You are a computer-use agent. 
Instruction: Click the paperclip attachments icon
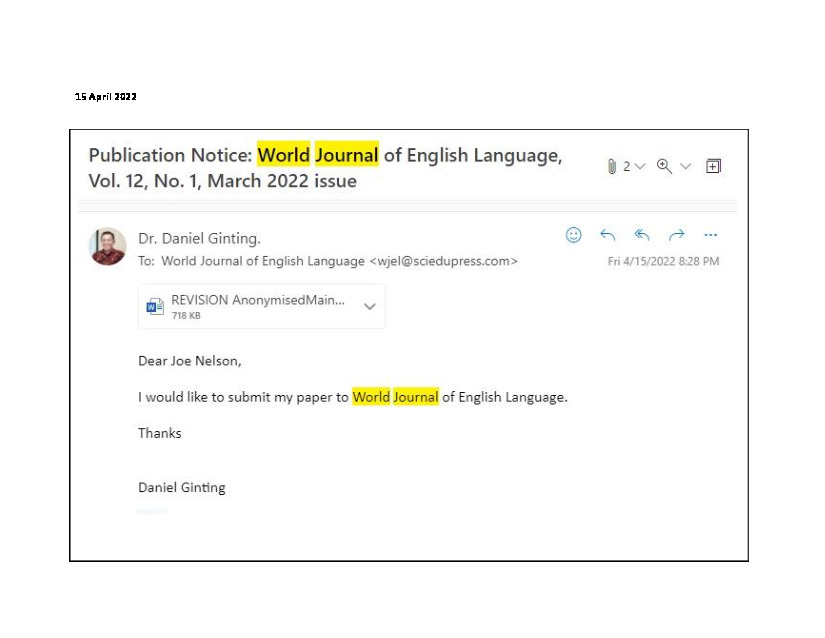[x=611, y=166]
